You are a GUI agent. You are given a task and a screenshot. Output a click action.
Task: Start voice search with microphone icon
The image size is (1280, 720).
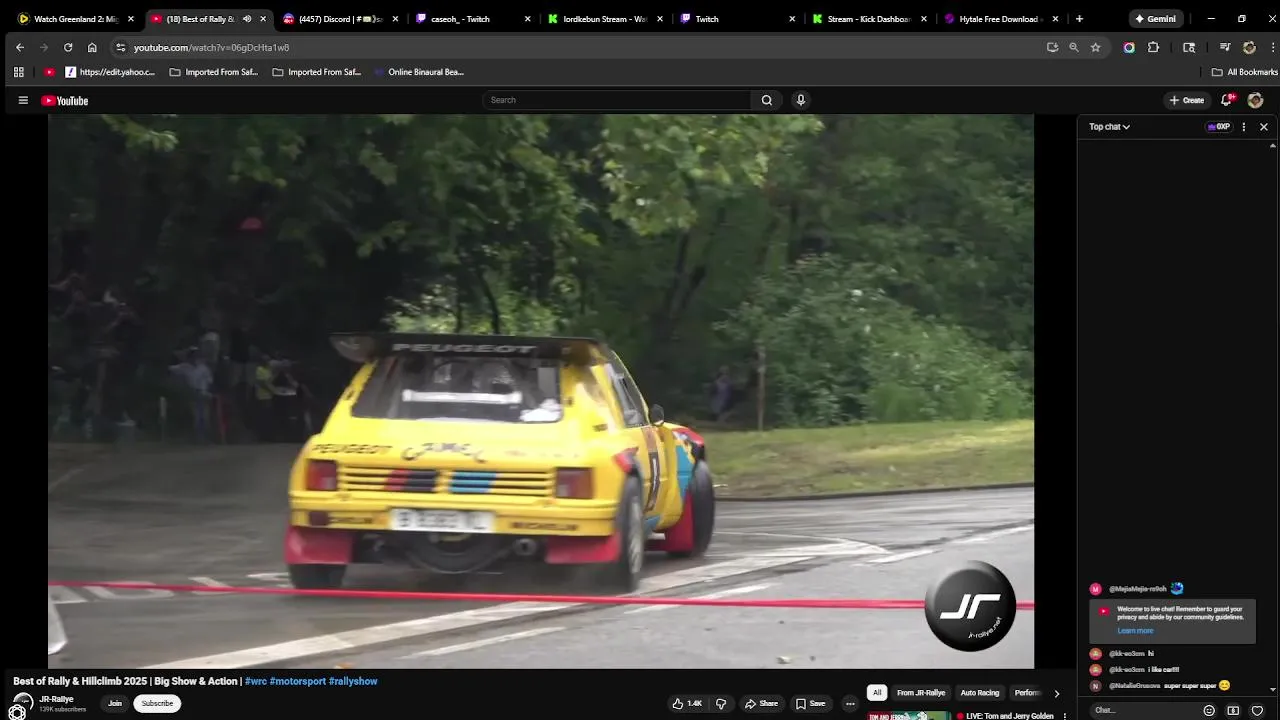tap(800, 100)
